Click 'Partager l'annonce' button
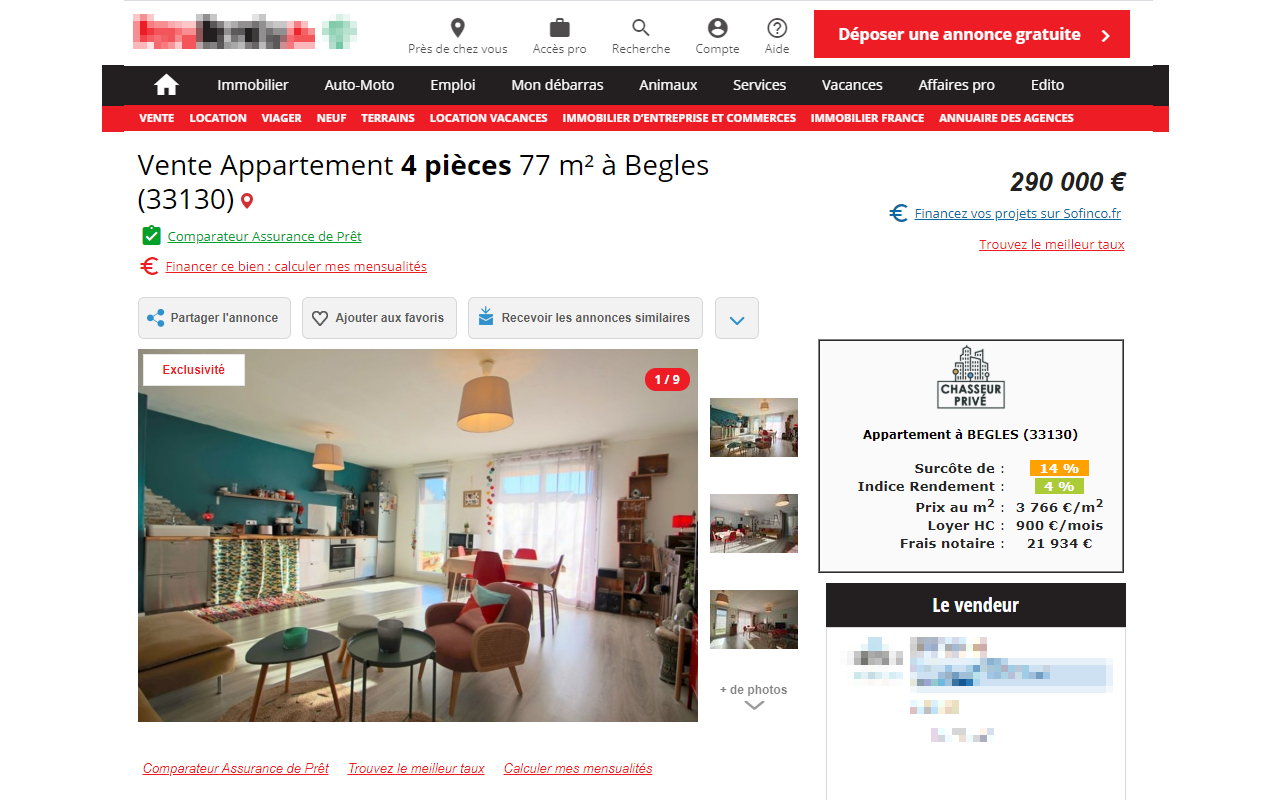The image size is (1280, 800). (x=214, y=318)
